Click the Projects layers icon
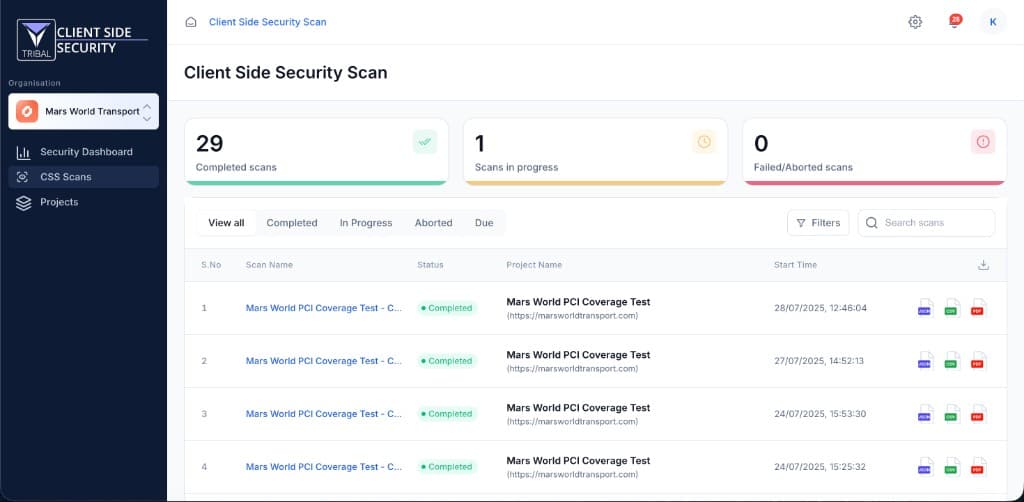The width and height of the screenshot is (1024, 502). 24,203
